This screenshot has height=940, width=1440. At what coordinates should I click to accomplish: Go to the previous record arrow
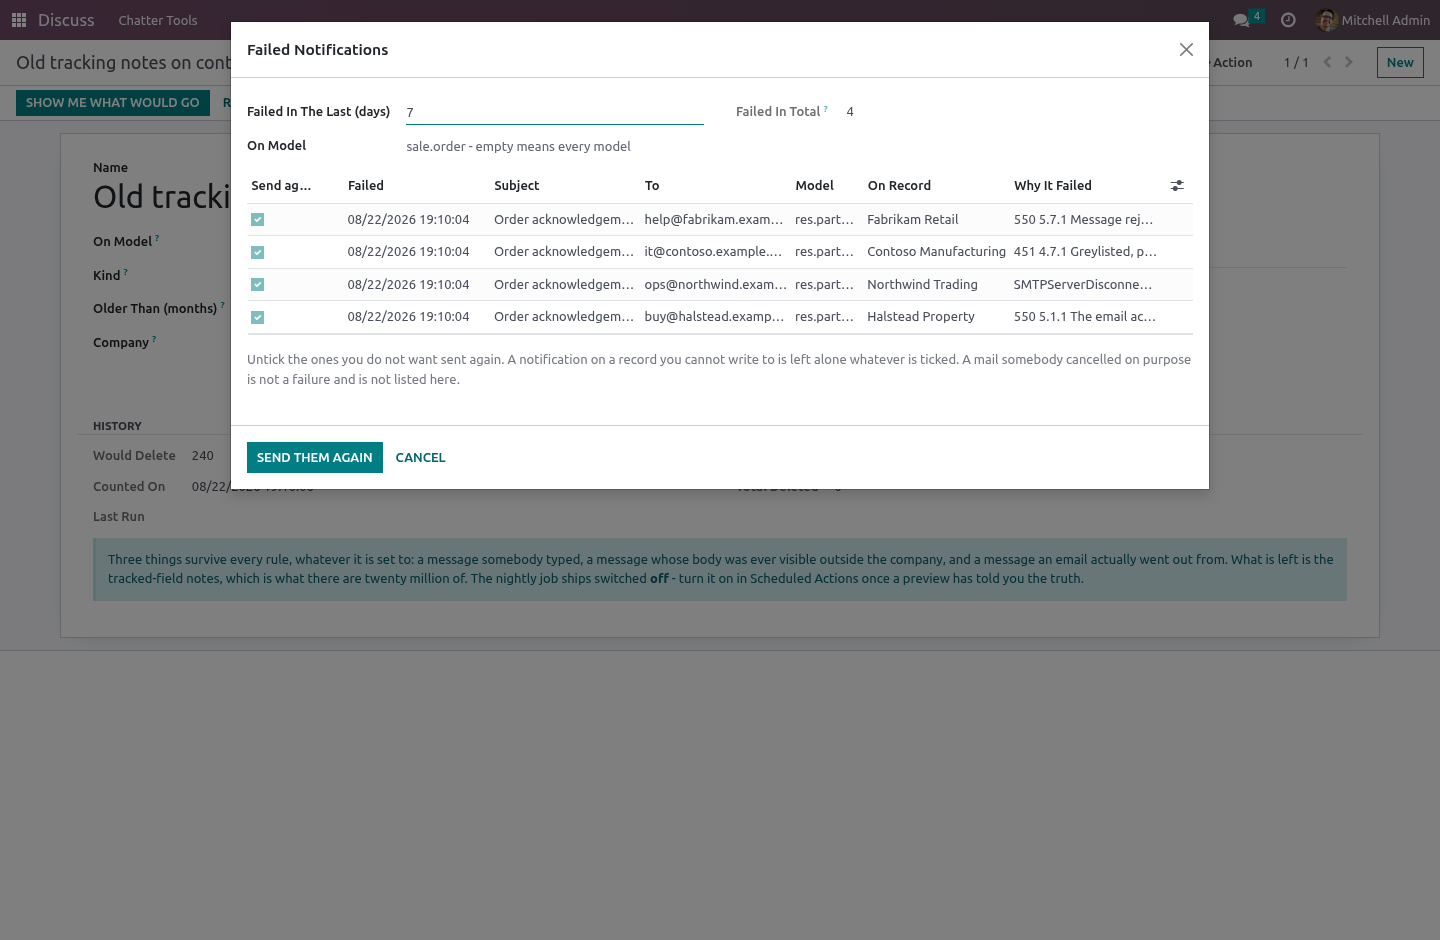[x=1327, y=62]
